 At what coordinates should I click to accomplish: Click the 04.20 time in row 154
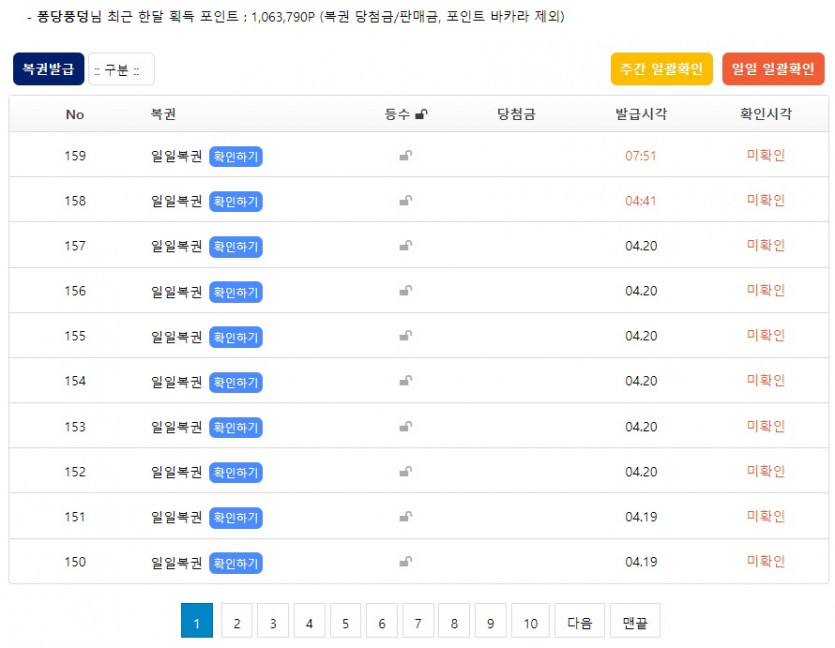(641, 381)
